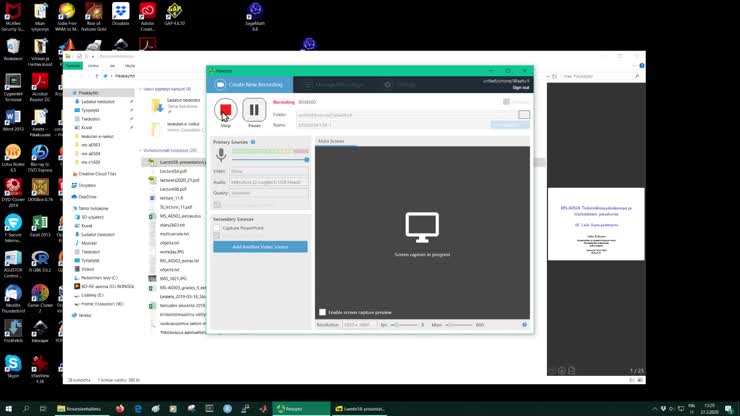Image resolution: width=740 pixels, height=416 pixels.
Task: Toggle the Webcast checkbox in Panopto
Action: point(506,102)
